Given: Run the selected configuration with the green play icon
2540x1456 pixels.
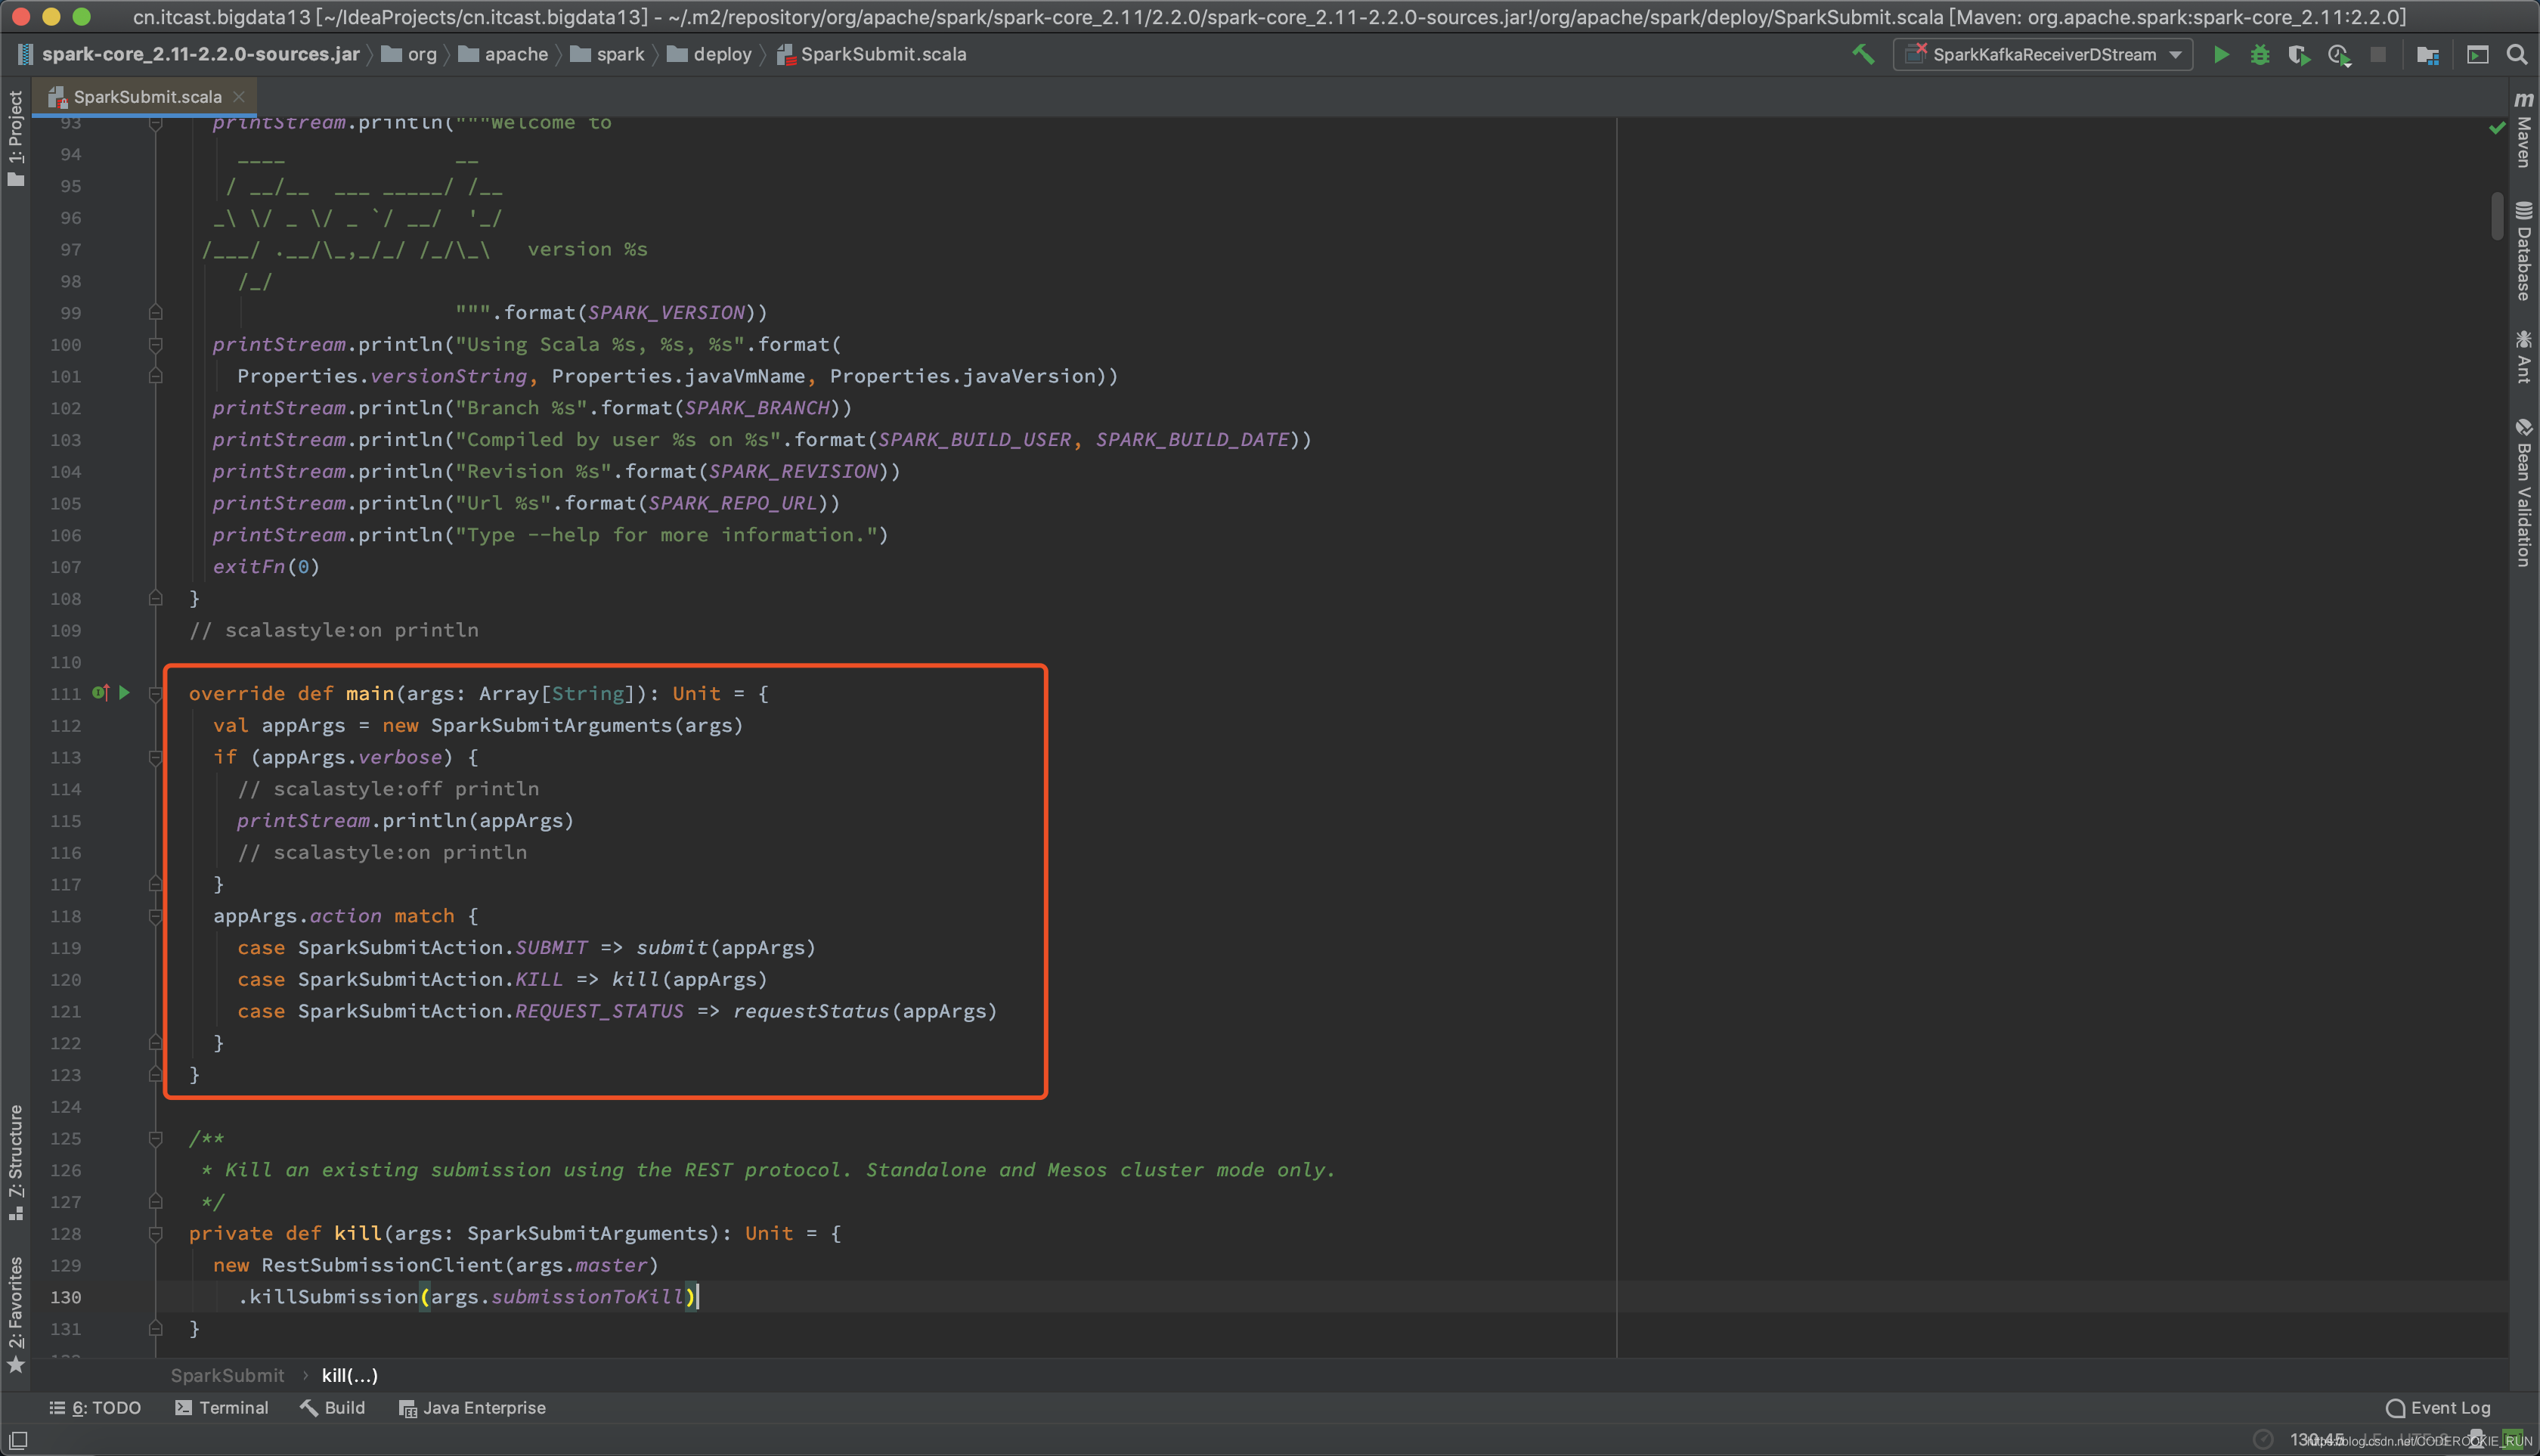Looking at the screenshot, I should (x=2221, y=54).
